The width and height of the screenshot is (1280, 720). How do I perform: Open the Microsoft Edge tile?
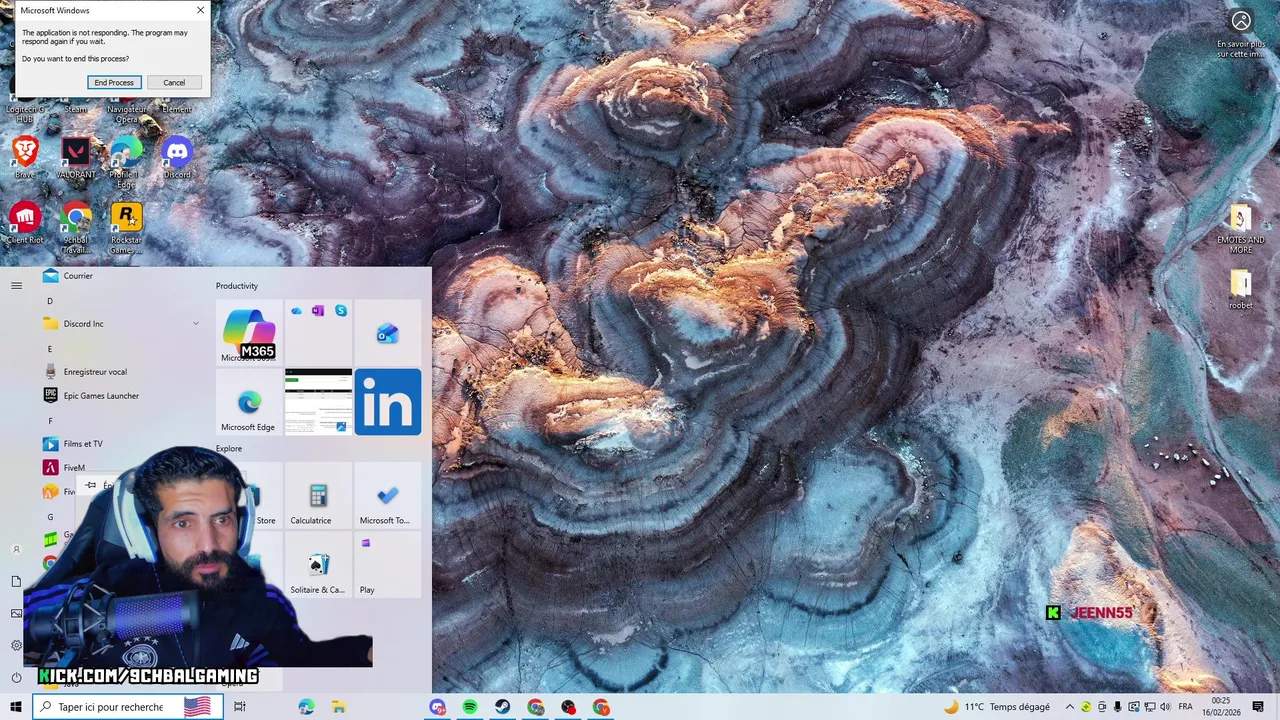pos(248,402)
